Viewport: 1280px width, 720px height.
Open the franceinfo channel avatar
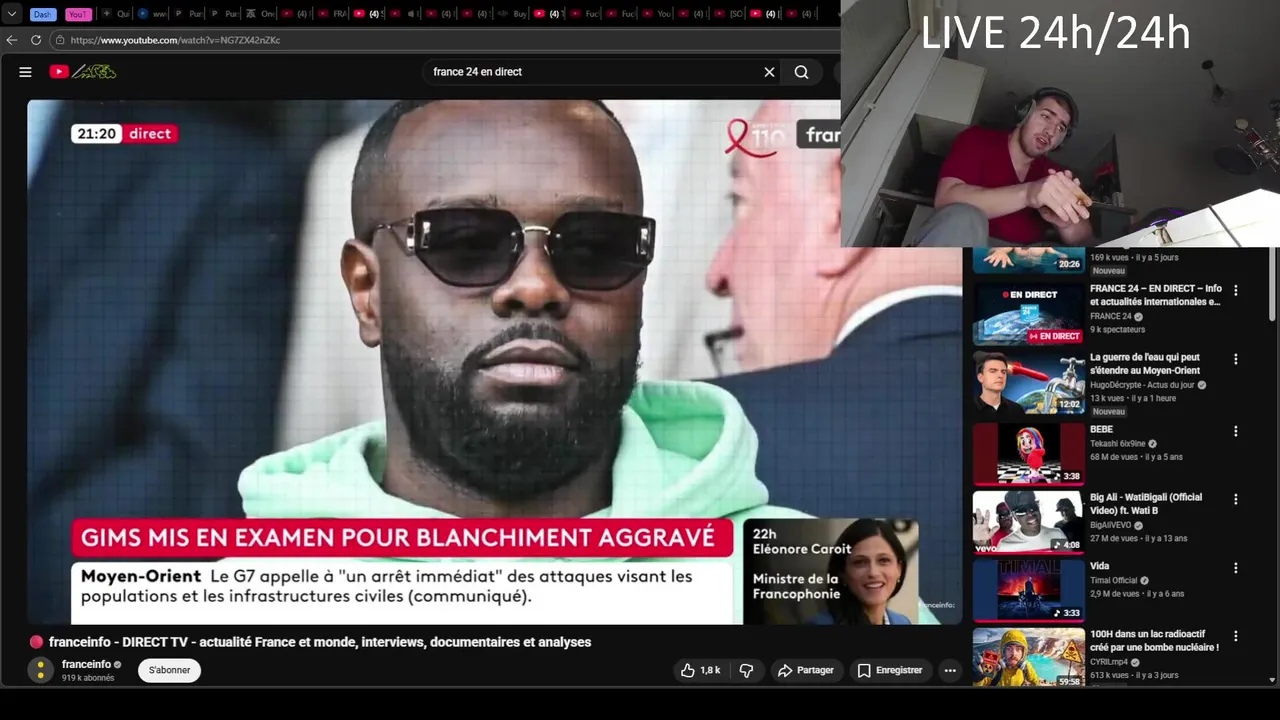pyautogui.click(x=40, y=670)
